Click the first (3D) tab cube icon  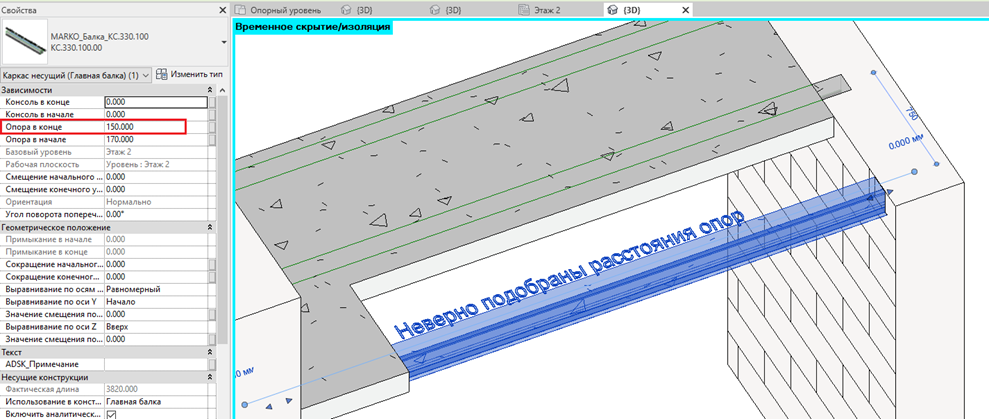346,10
